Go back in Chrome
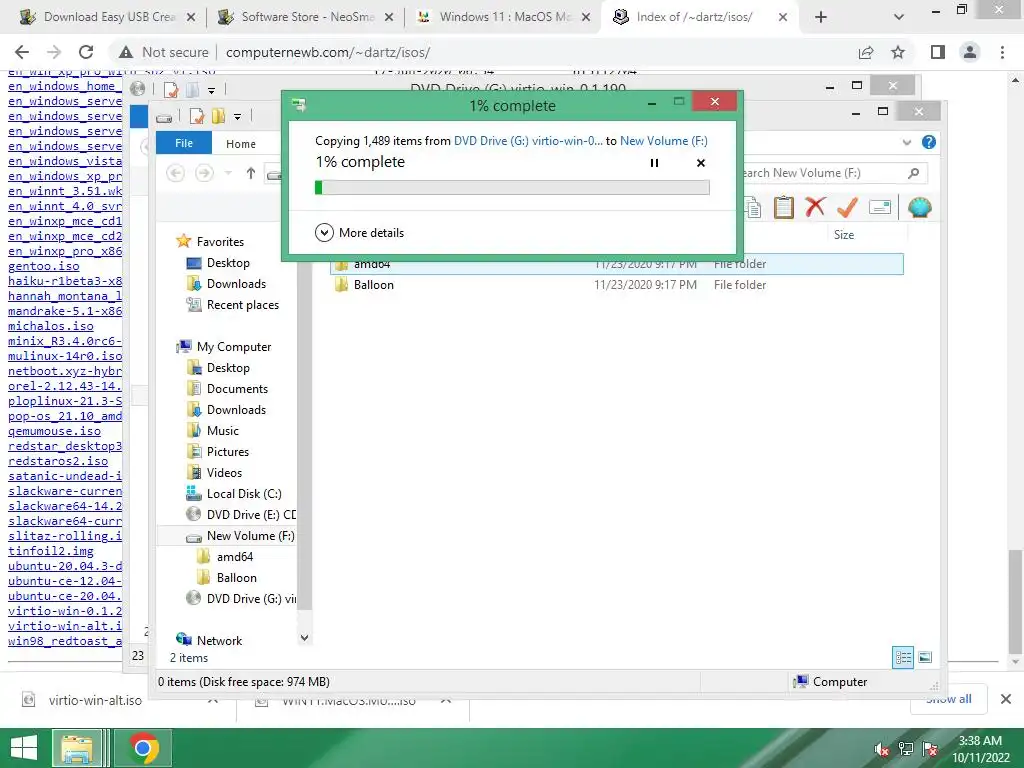 tap(22, 52)
